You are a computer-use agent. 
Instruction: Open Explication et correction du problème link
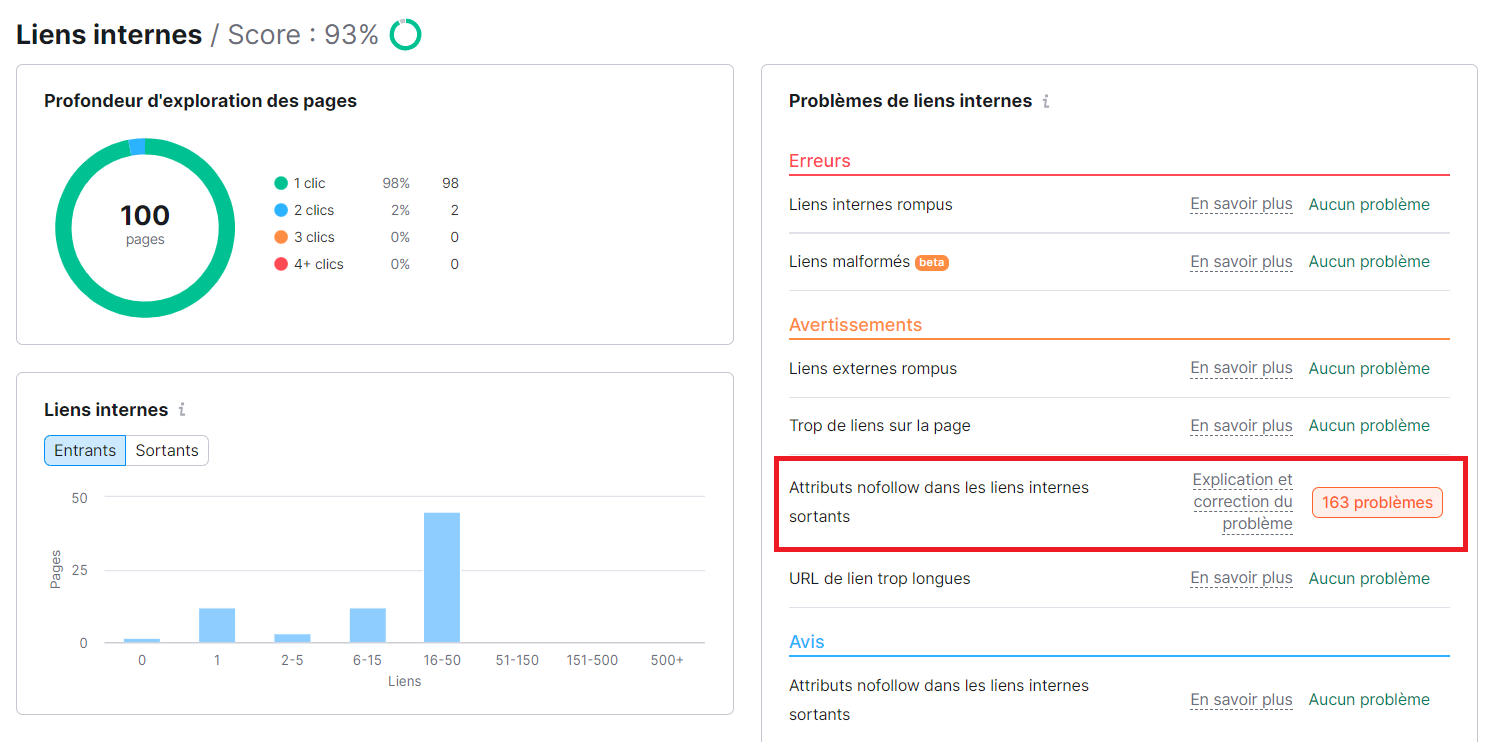click(x=1243, y=502)
